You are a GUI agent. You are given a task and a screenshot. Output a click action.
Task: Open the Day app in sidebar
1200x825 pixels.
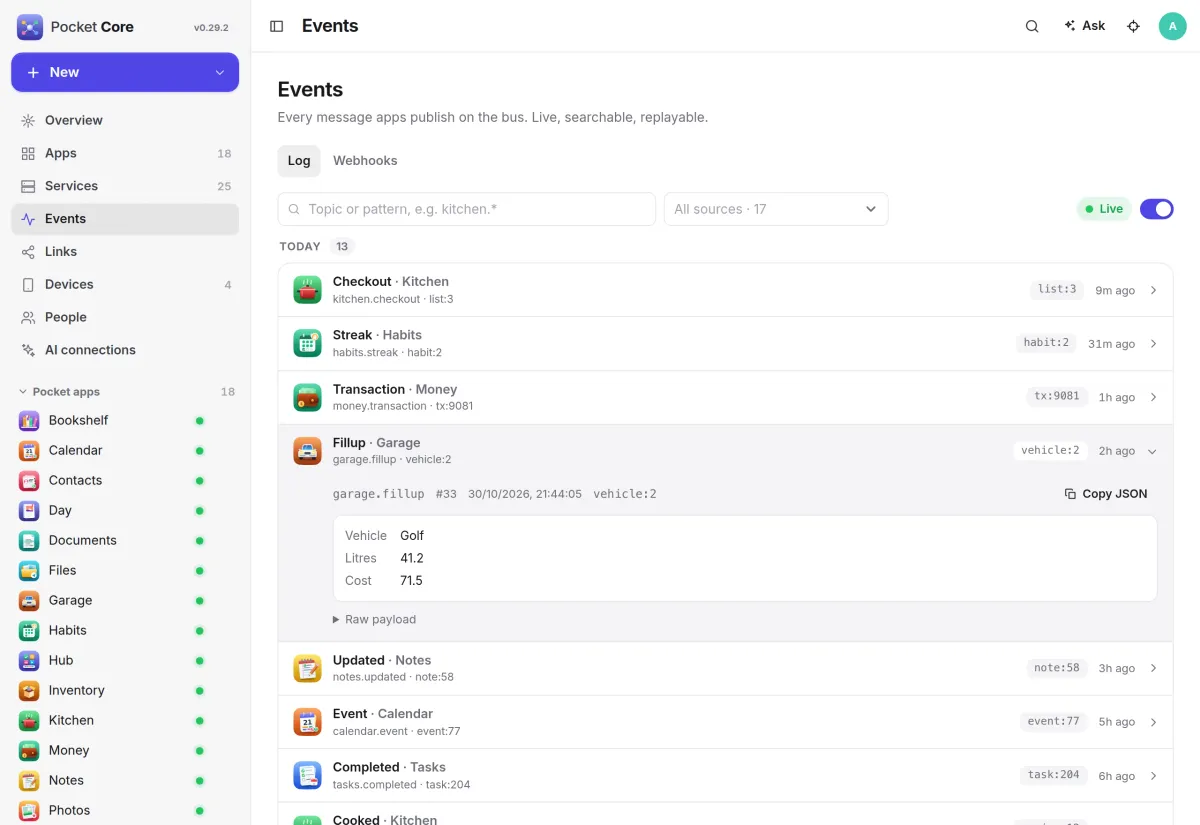pos(125,510)
